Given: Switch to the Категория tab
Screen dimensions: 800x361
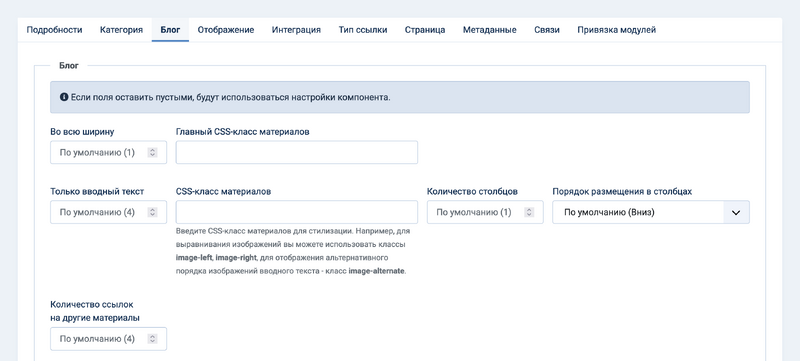Looking at the screenshot, I should click(x=121, y=30).
